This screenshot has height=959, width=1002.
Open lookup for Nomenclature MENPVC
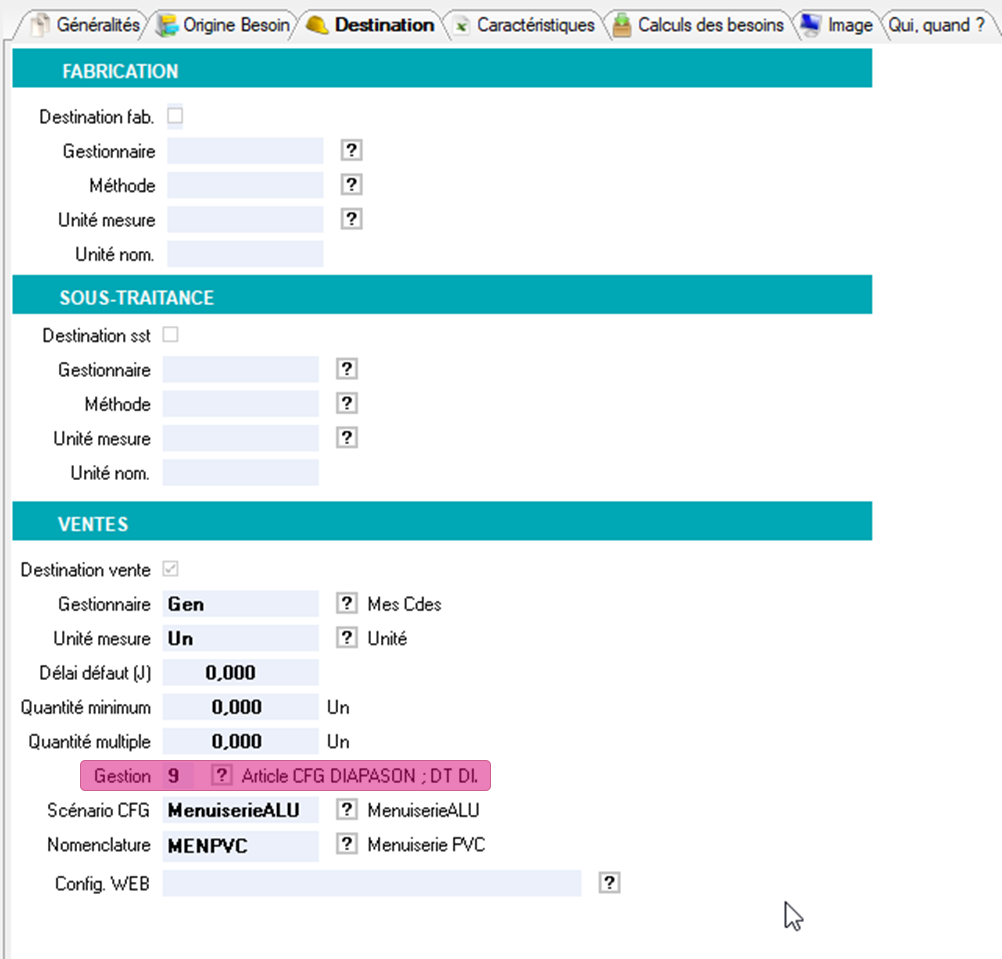(346, 845)
